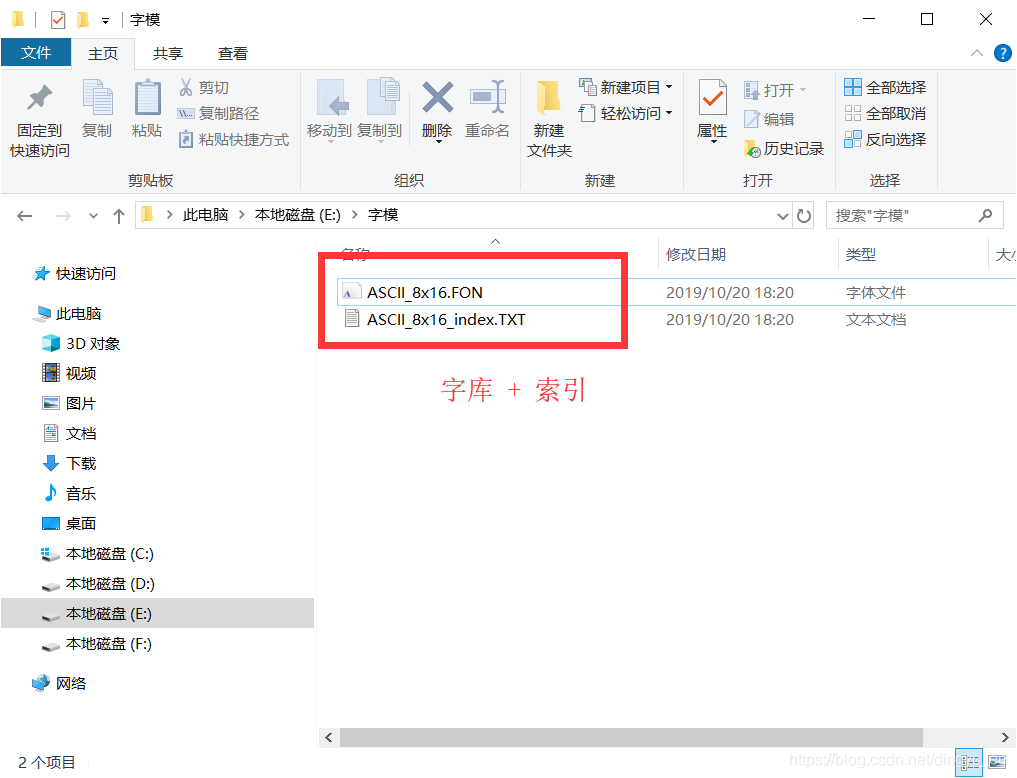Click Copy path (复制路径)
1017x778 pixels.
[x=219, y=113]
